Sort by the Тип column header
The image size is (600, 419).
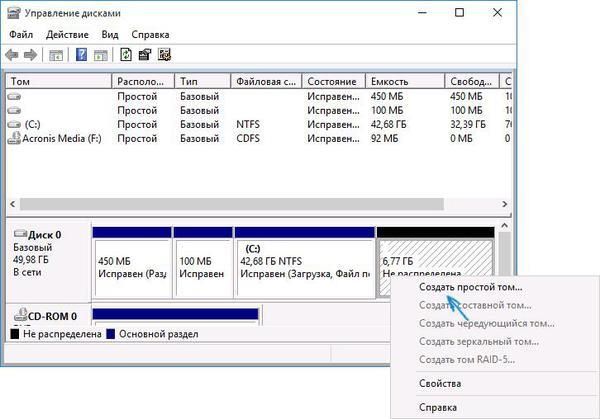[203, 82]
